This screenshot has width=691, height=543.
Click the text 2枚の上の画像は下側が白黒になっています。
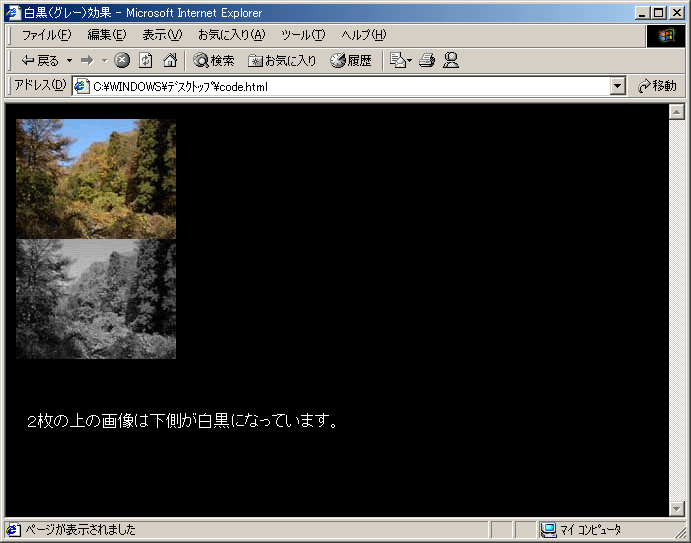pos(182,421)
